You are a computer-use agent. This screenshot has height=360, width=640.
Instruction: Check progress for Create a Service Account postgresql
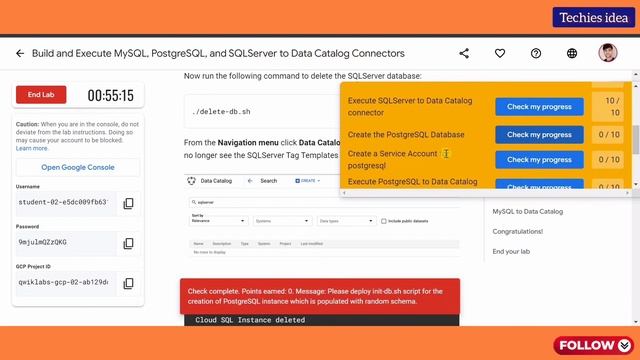[539, 160]
